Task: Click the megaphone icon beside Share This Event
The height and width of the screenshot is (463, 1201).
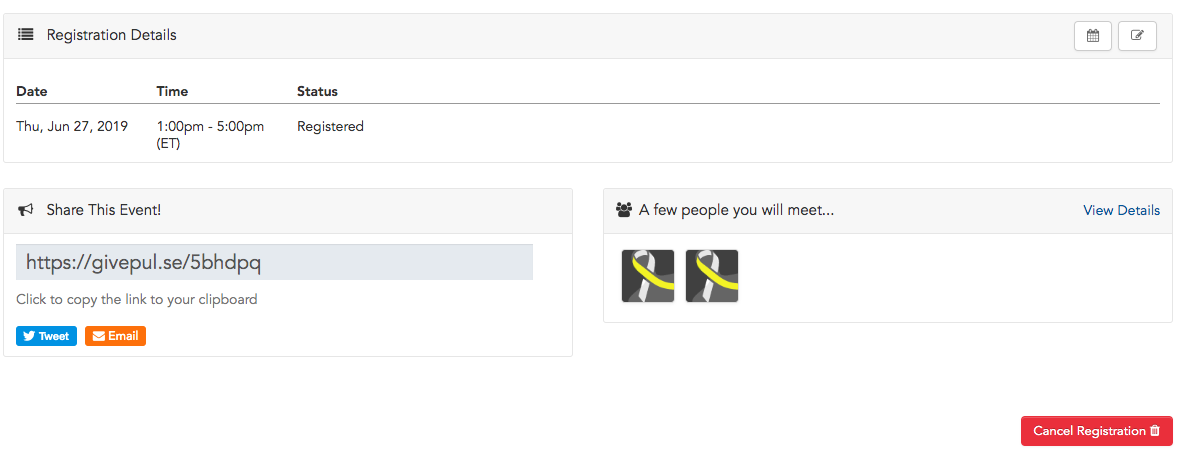Action: coord(26,210)
